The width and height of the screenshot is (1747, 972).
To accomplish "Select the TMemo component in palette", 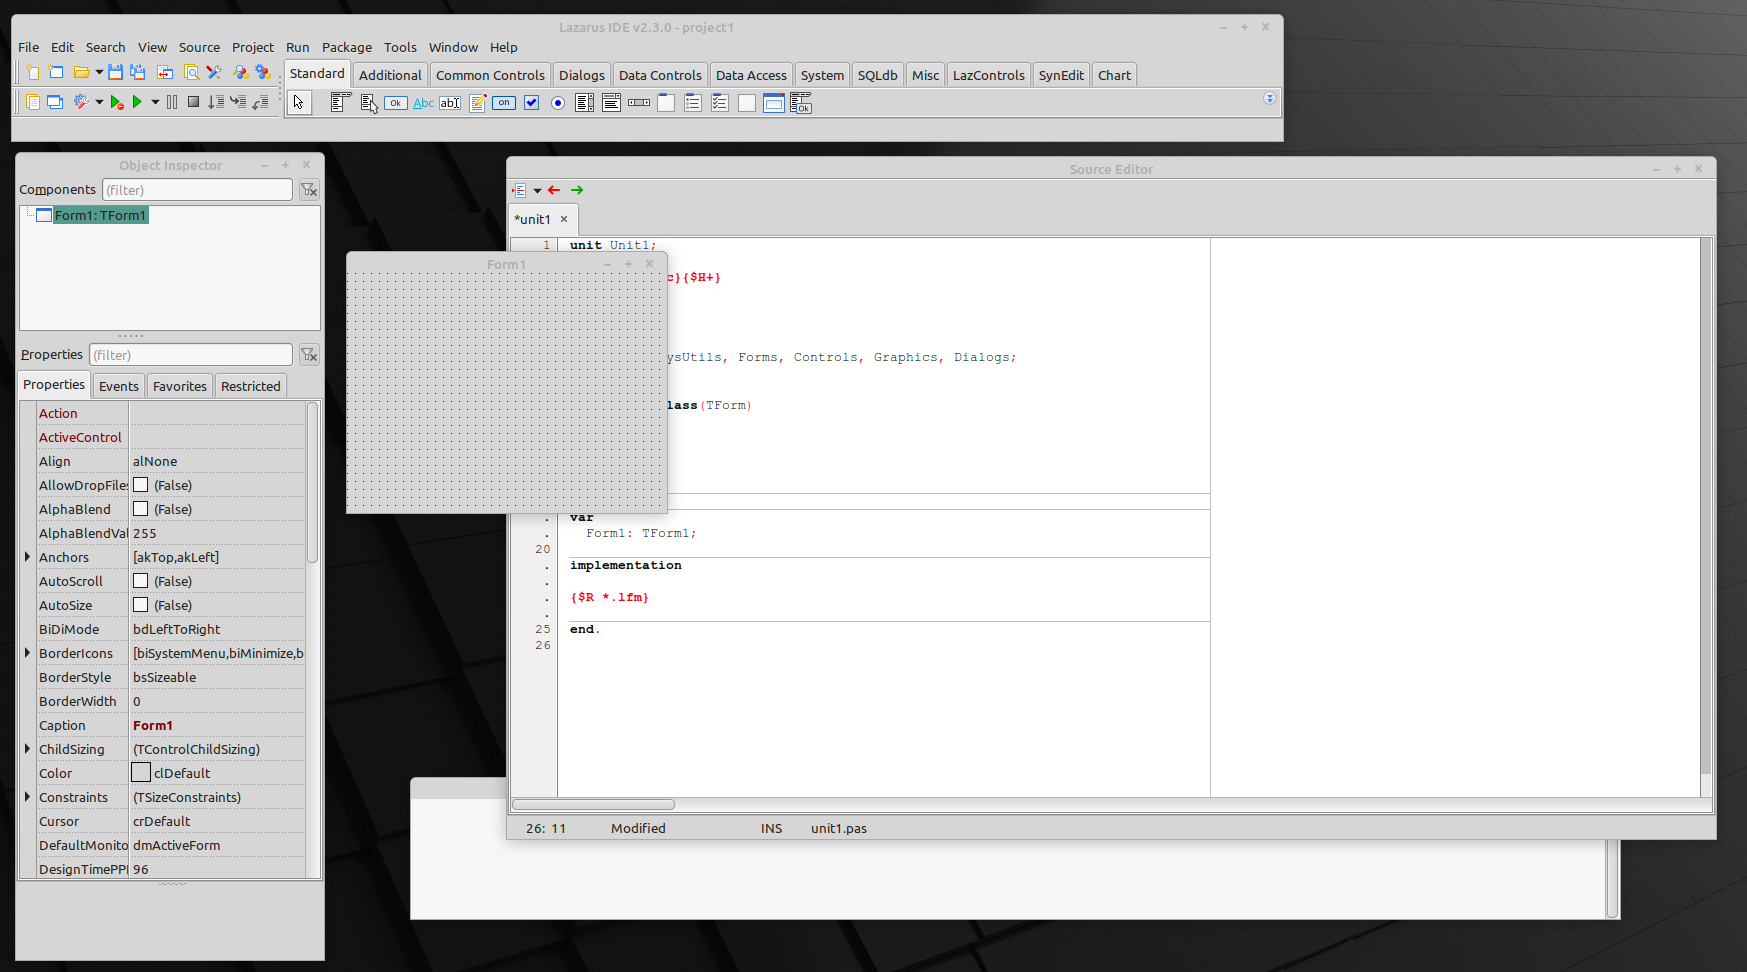I will (x=478, y=102).
